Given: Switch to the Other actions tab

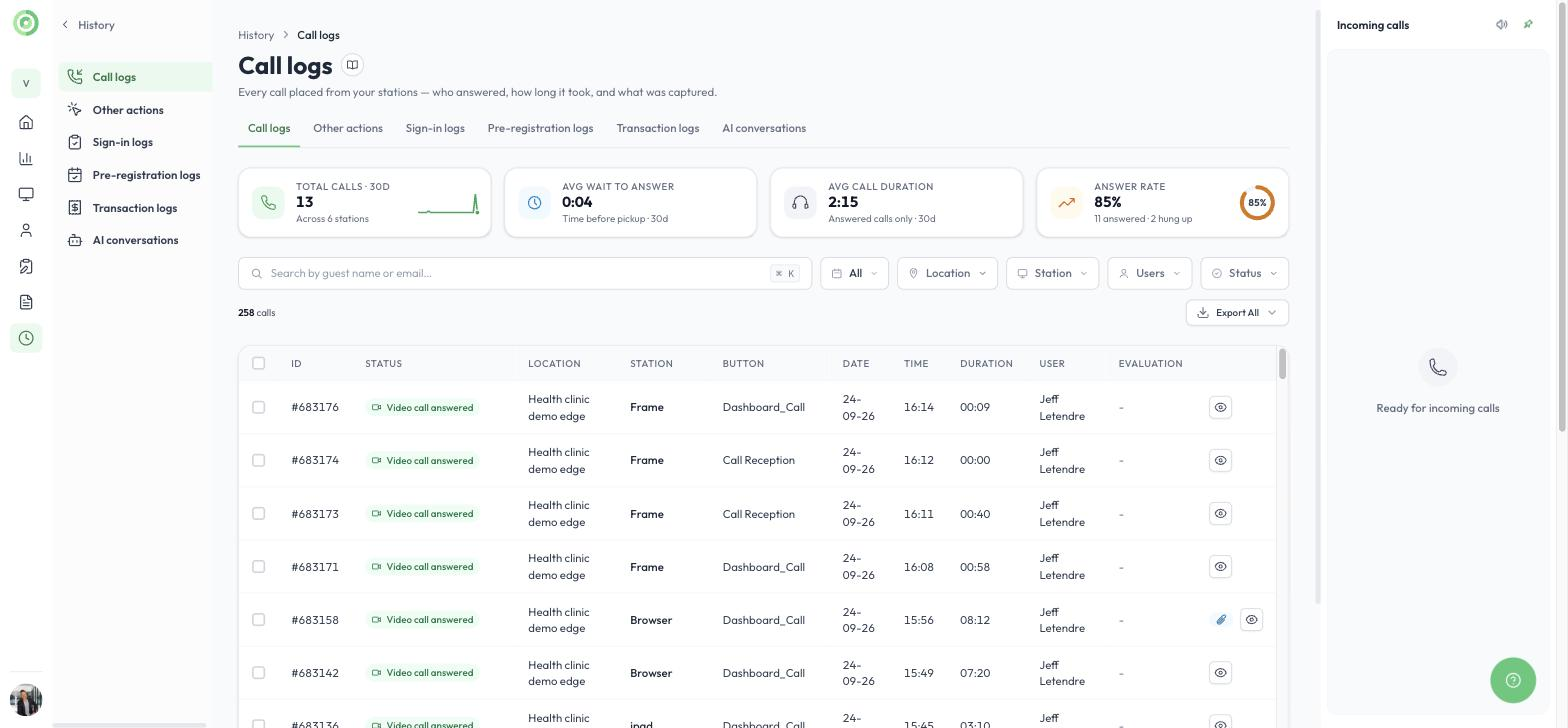Looking at the screenshot, I should point(348,128).
